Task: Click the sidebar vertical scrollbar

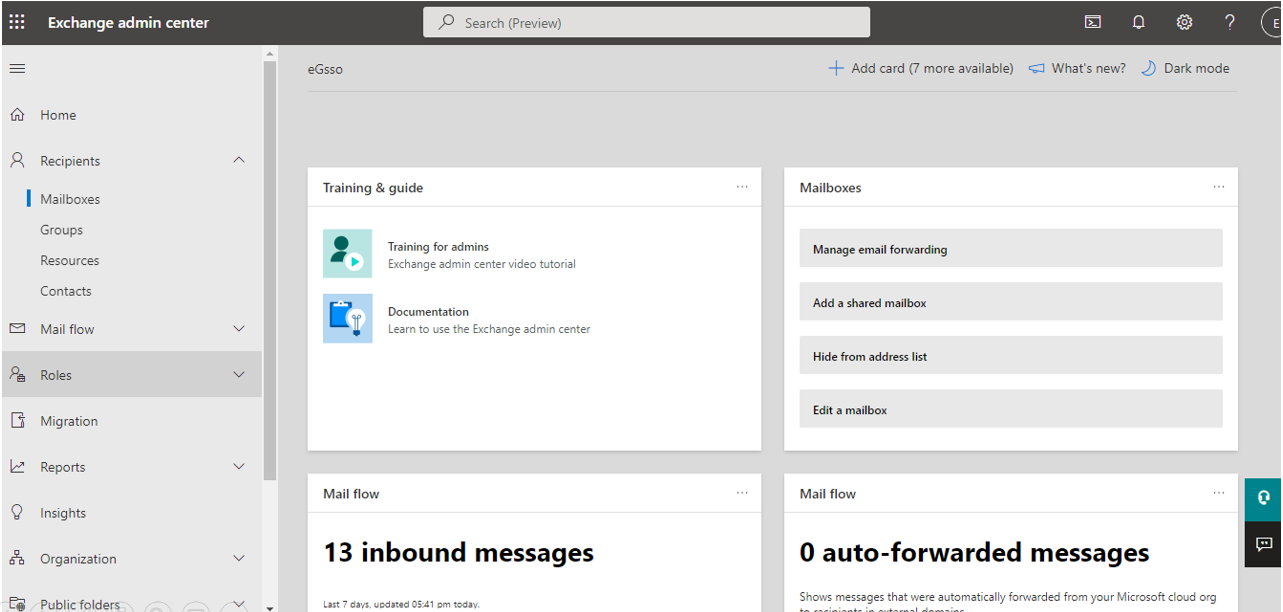Action: pos(270,270)
